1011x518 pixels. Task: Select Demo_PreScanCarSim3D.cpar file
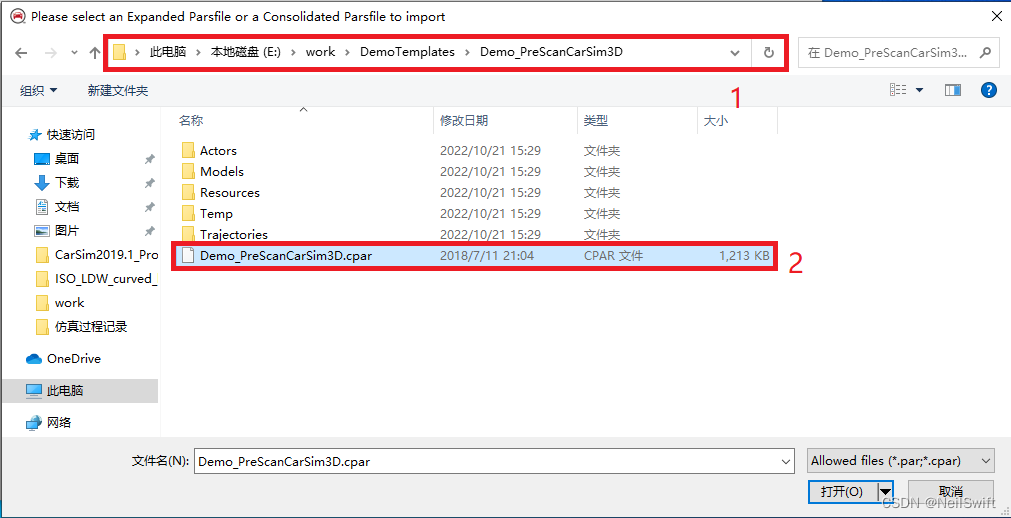point(476,255)
